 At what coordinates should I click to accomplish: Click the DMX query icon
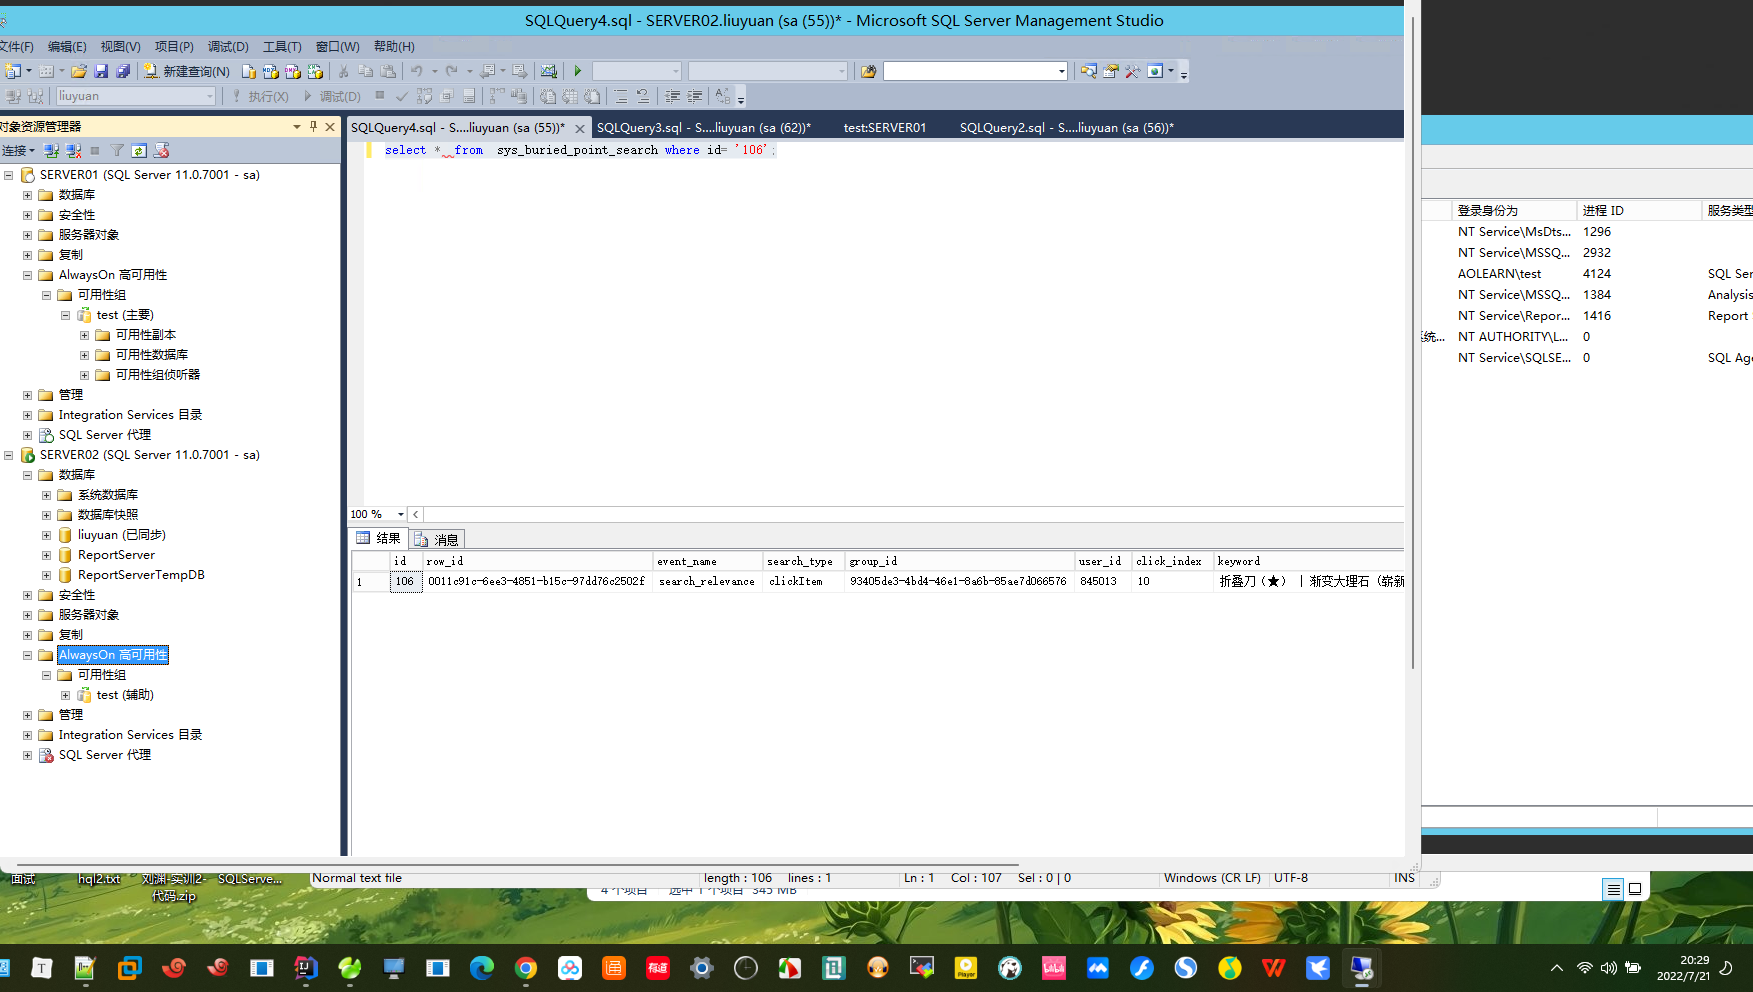pyautogui.click(x=293, y=71)
